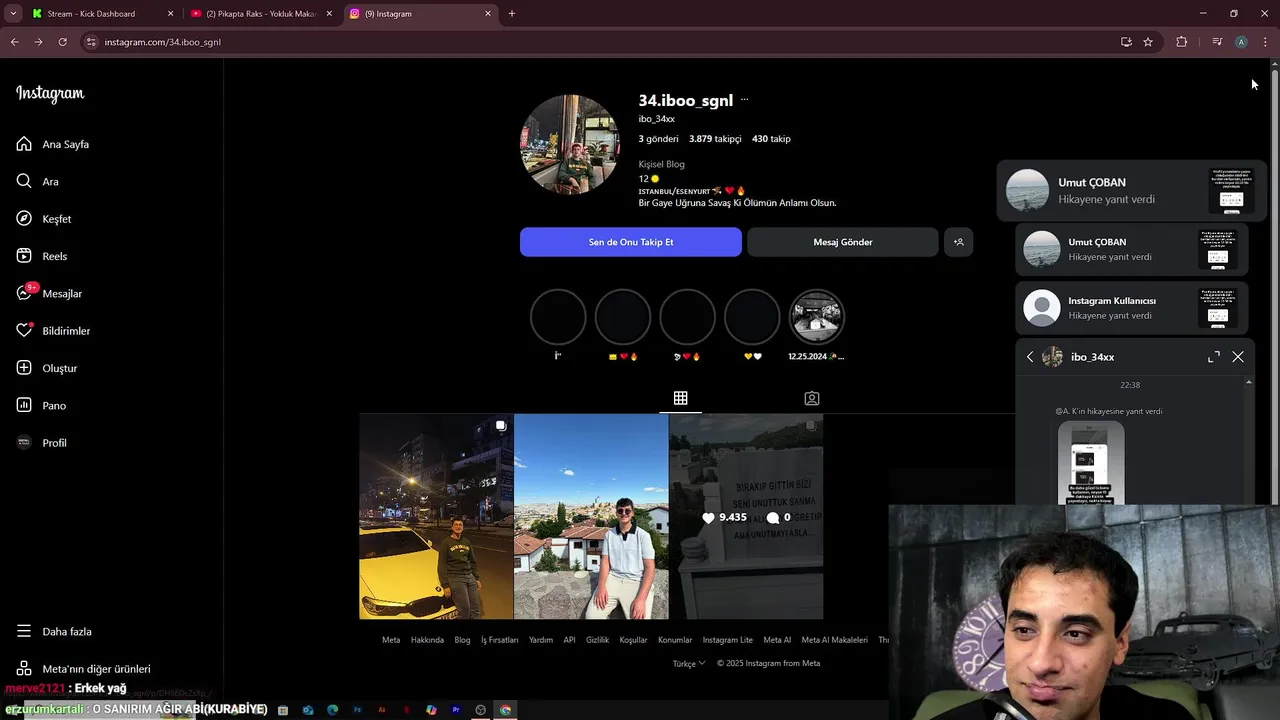Close the ibo_34xx chat panel
Viewport: 1280px width, 720px height.
pos(1238,357)
